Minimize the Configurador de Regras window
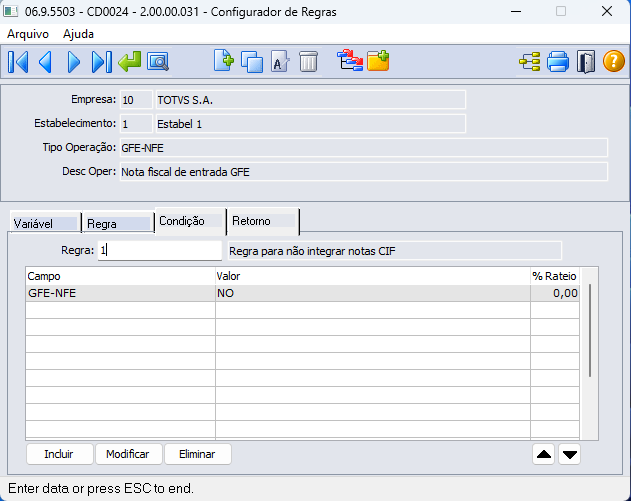Viewport: 631px width, 501px height. pyautogui.click(x=516, y=11)
